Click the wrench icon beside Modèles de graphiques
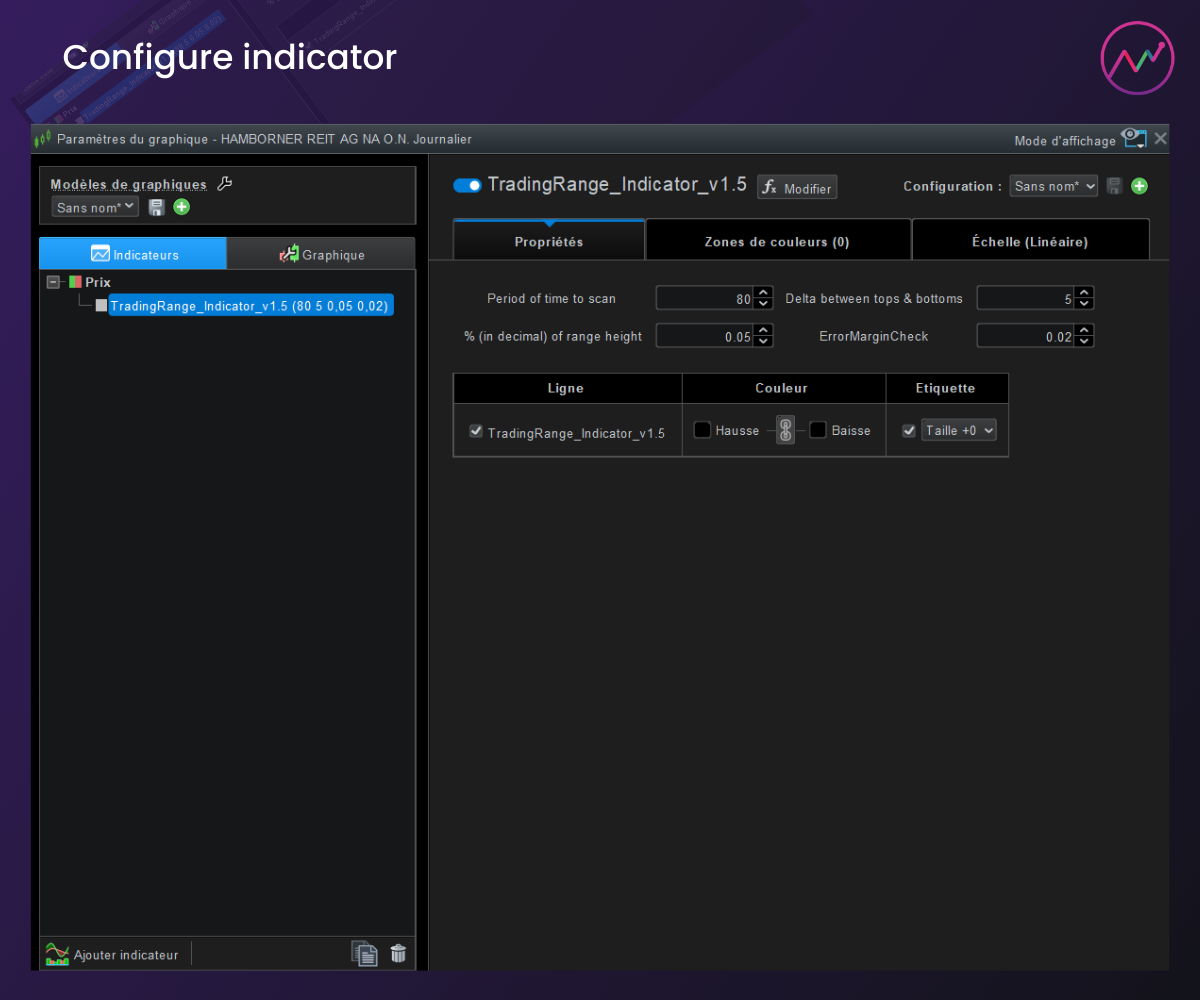1200x1000 pixels. coord(225,183)
